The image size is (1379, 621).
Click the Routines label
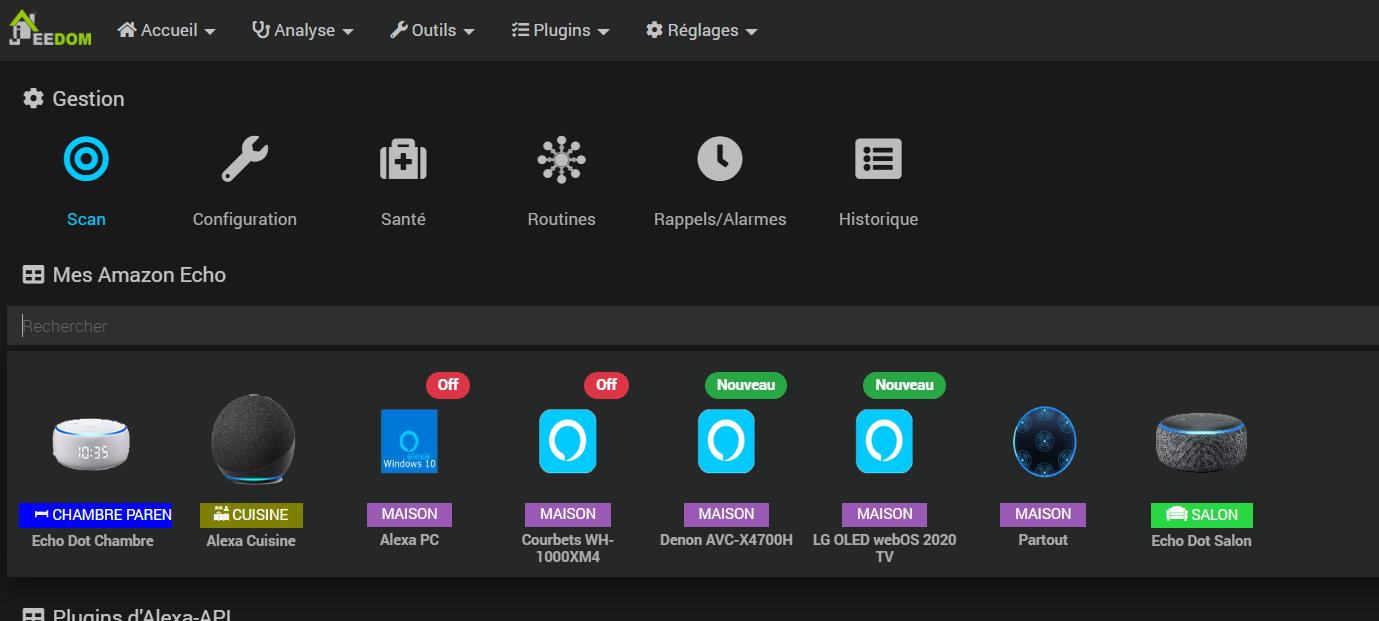562,219
